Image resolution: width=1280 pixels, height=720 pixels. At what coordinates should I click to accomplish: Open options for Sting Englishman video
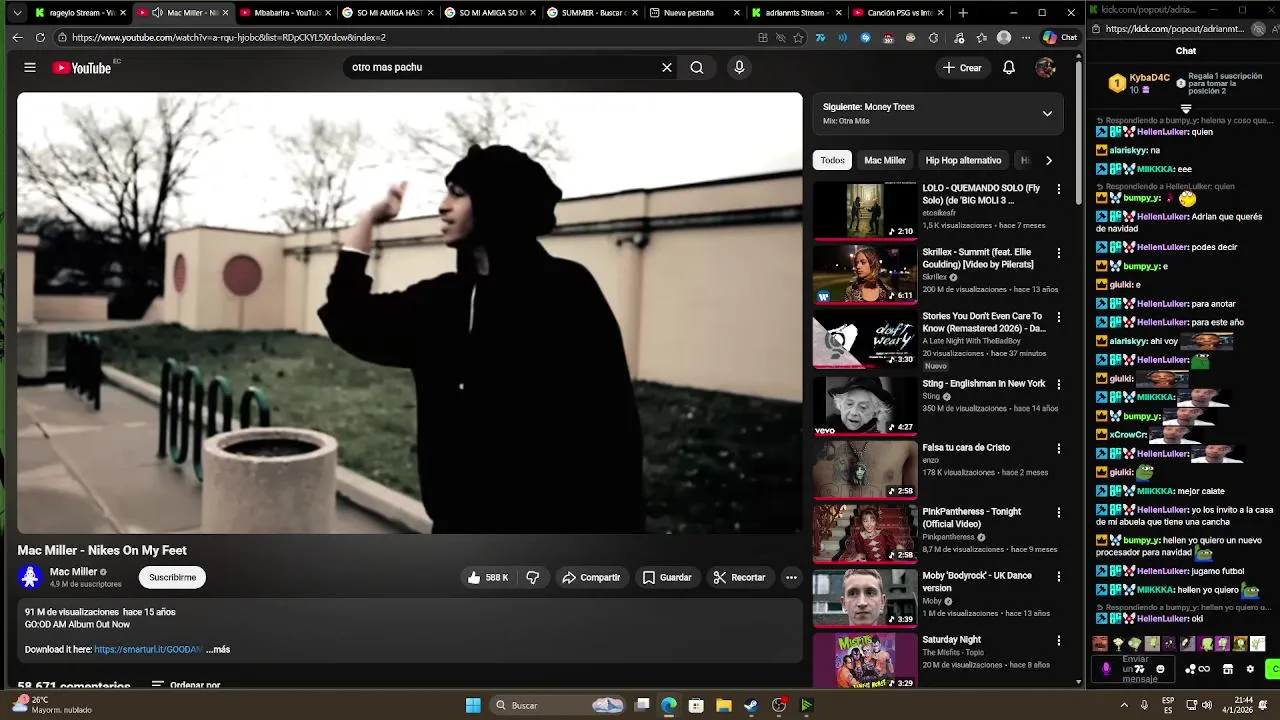(1059, 384)
